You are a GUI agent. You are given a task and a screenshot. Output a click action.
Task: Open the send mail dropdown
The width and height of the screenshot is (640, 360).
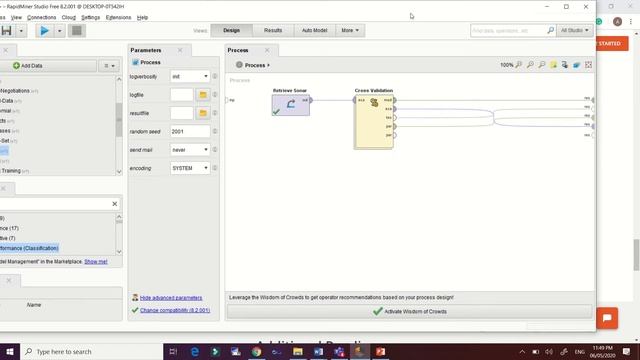[x=190, y=150]
